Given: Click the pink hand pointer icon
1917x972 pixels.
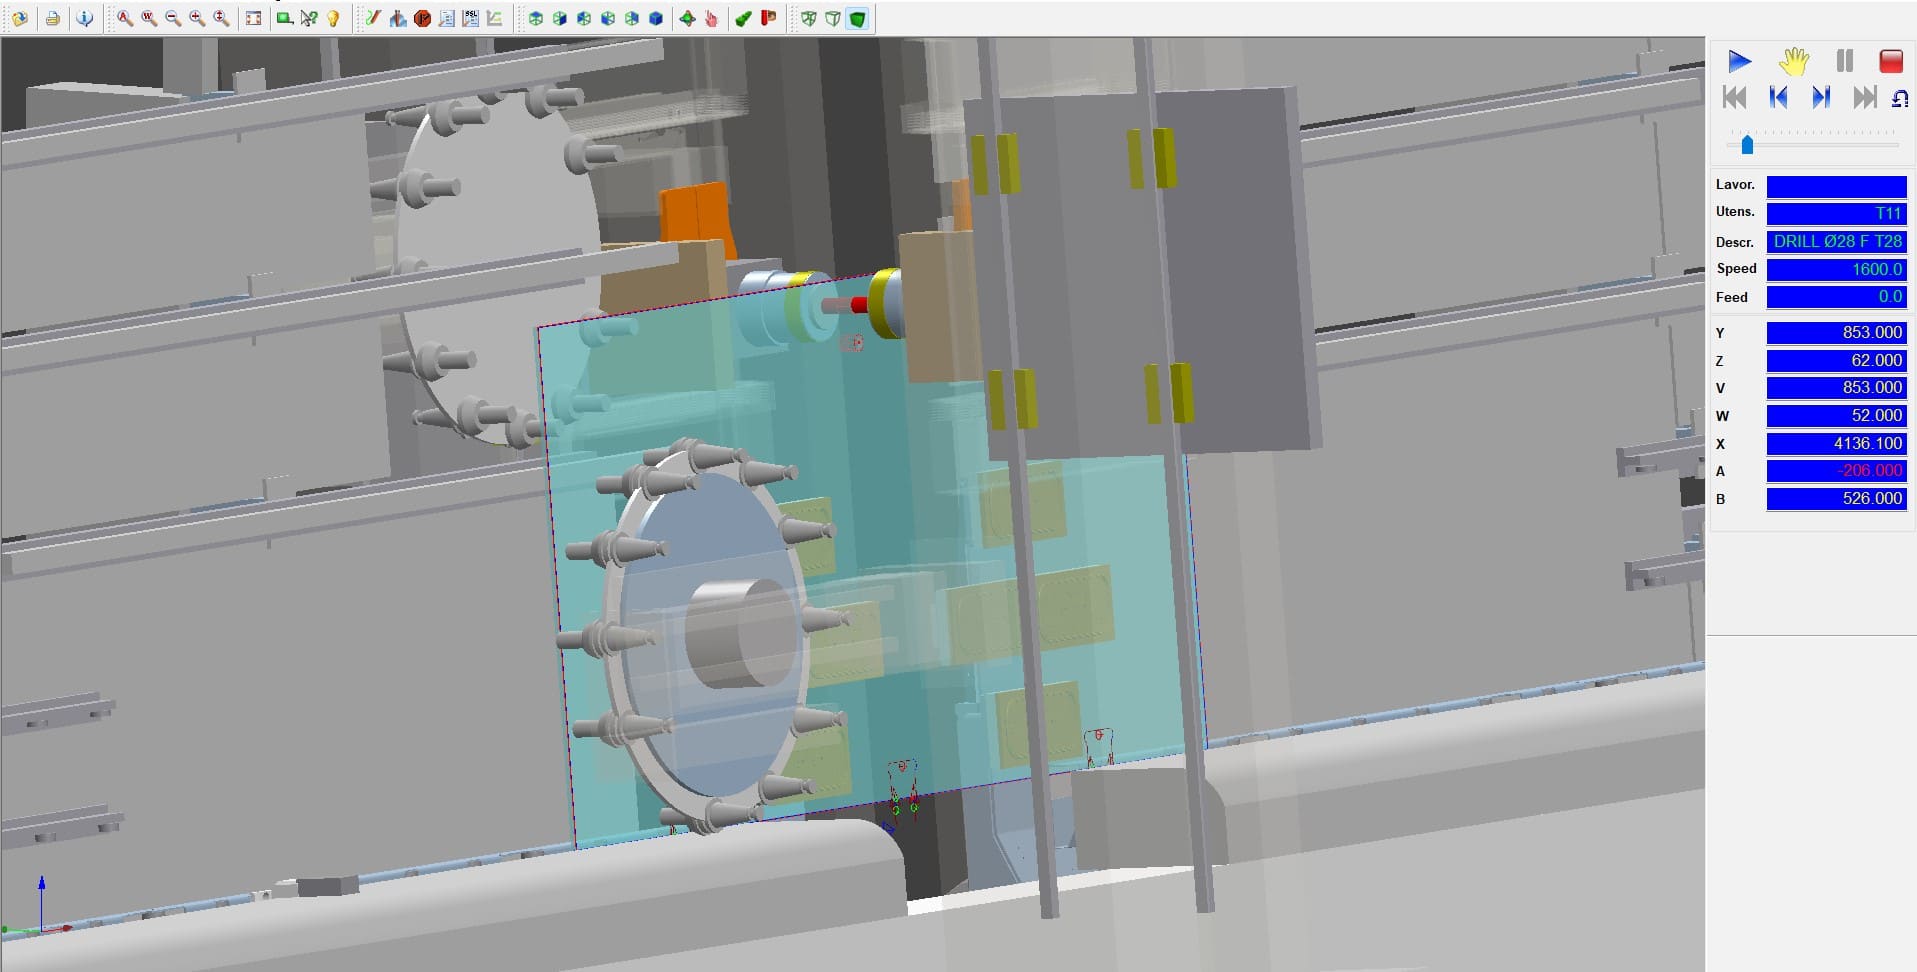Looking at the screenshot, I should click(x=711, y=18).
